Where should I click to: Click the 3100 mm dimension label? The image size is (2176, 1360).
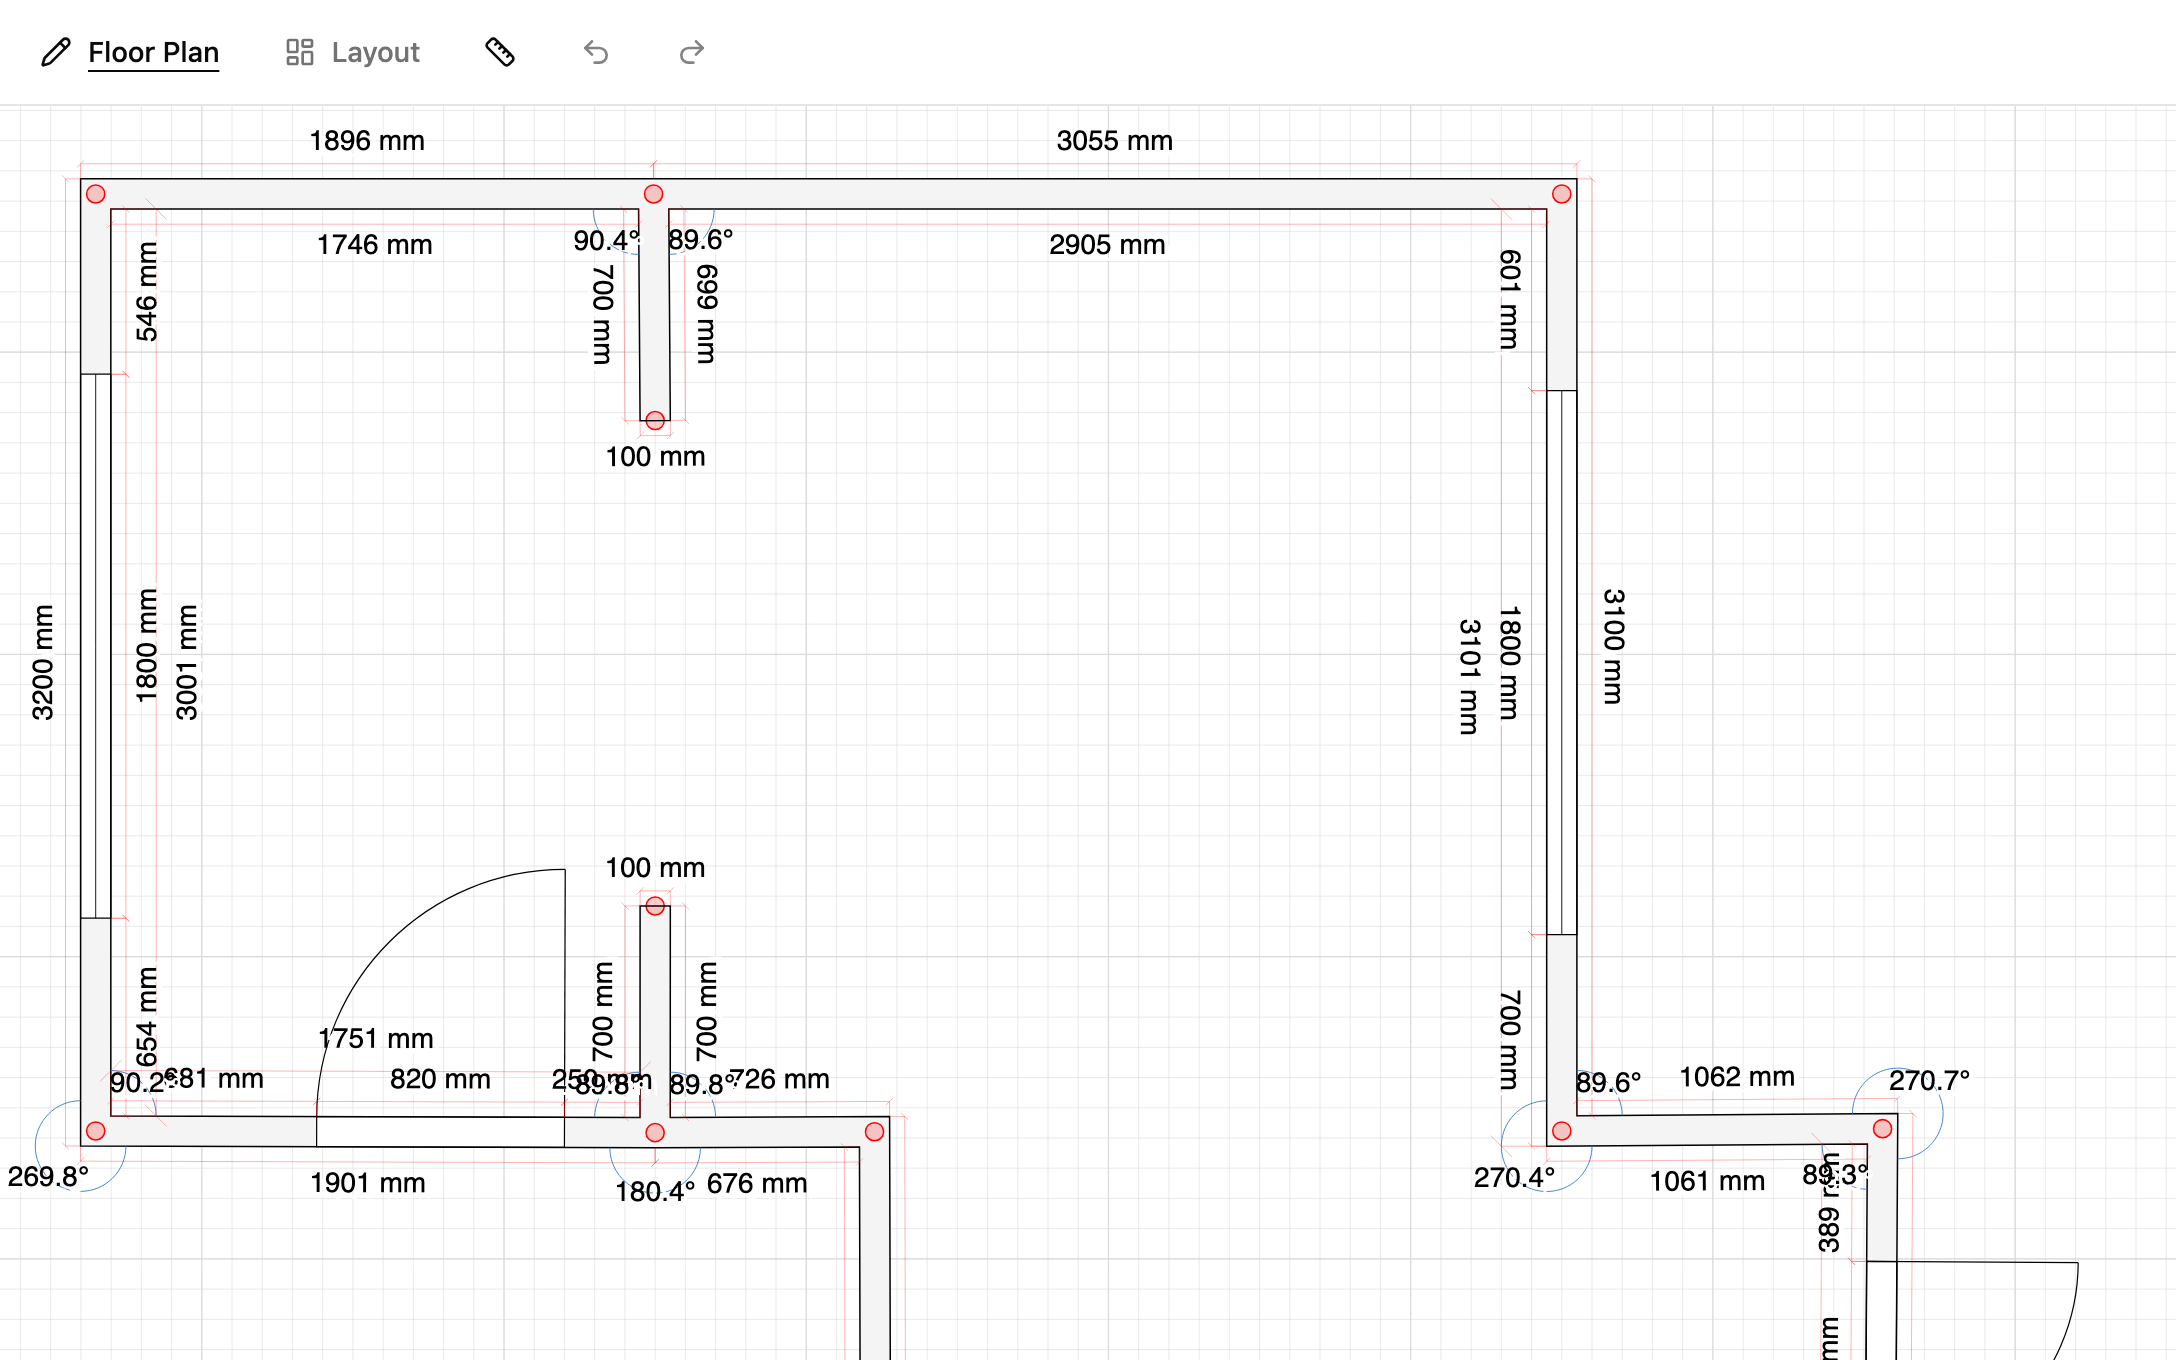tap(1613, 647)
